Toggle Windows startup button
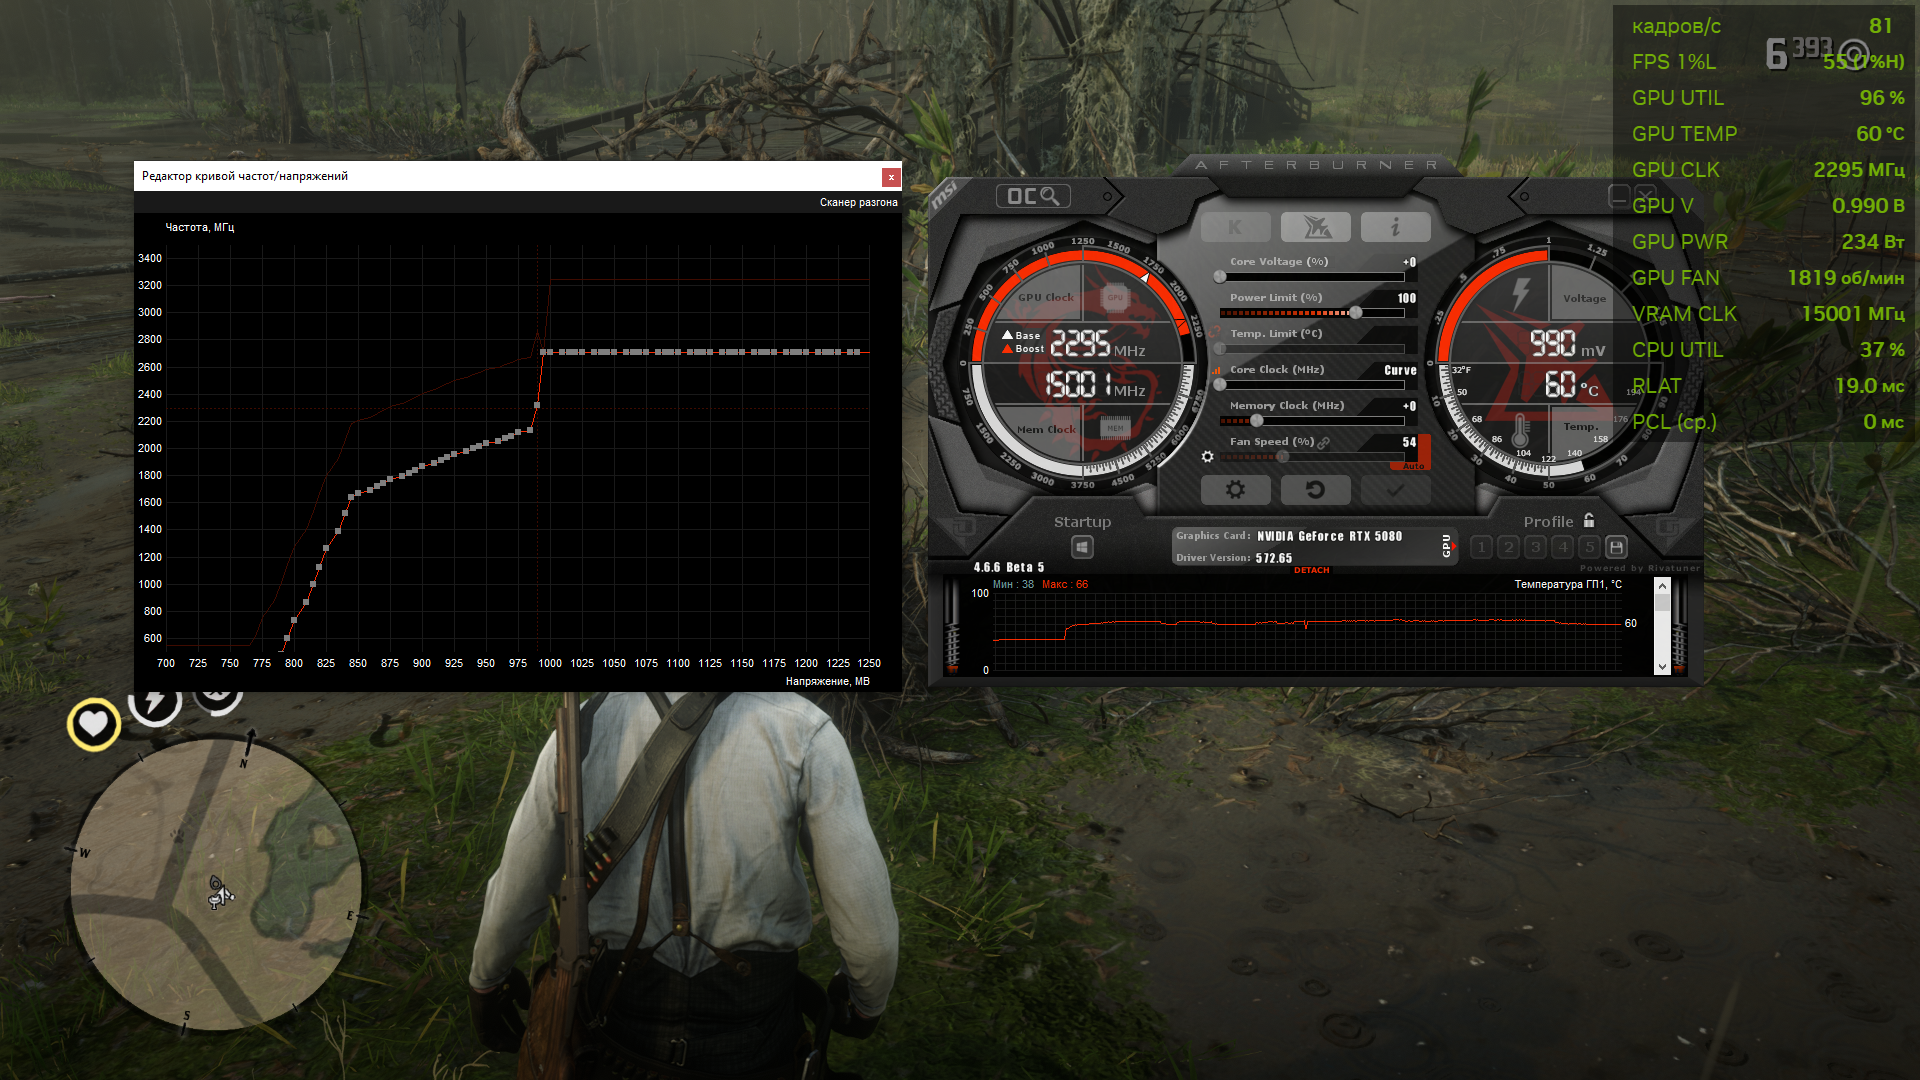Viewport: 1920px width, 1080px height. (x=1082, y=547)
